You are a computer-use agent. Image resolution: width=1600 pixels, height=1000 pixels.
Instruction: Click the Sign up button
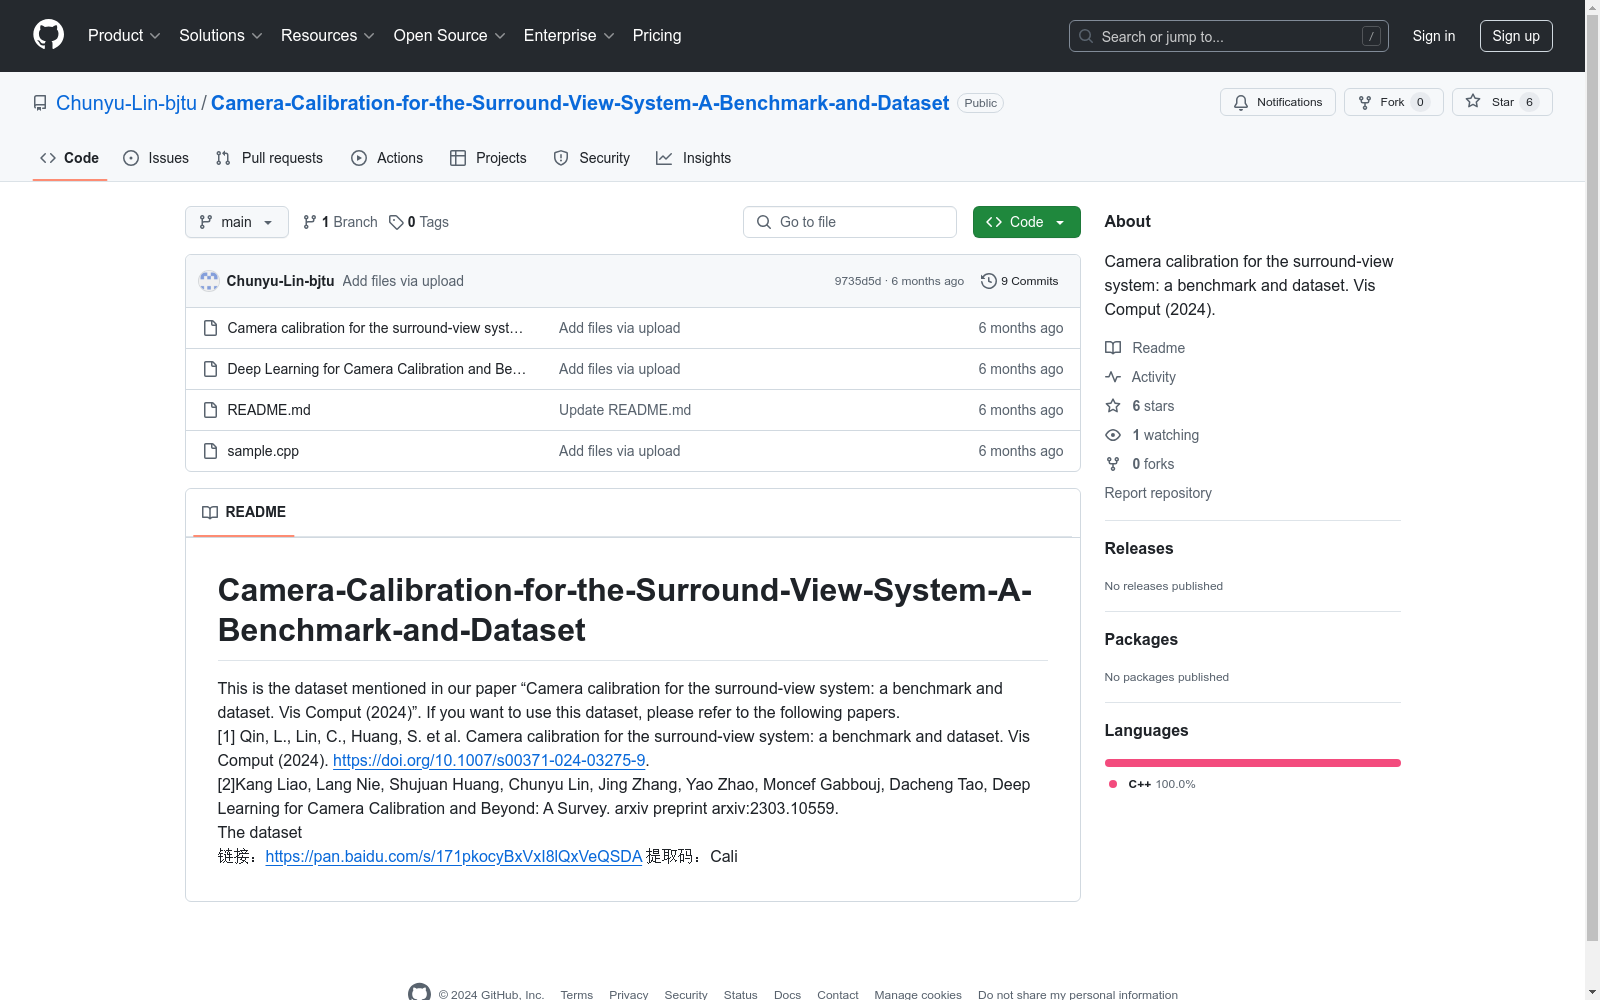1516,36
